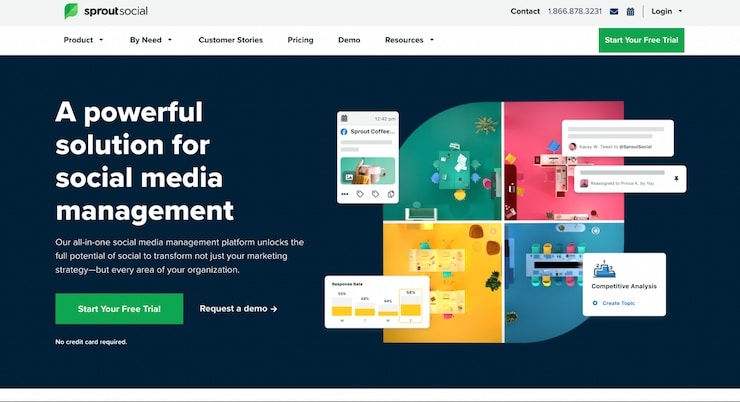This screenshot has height=402, width=740.
Task: Open Customer Stories page
Action: tap(230, 40)
